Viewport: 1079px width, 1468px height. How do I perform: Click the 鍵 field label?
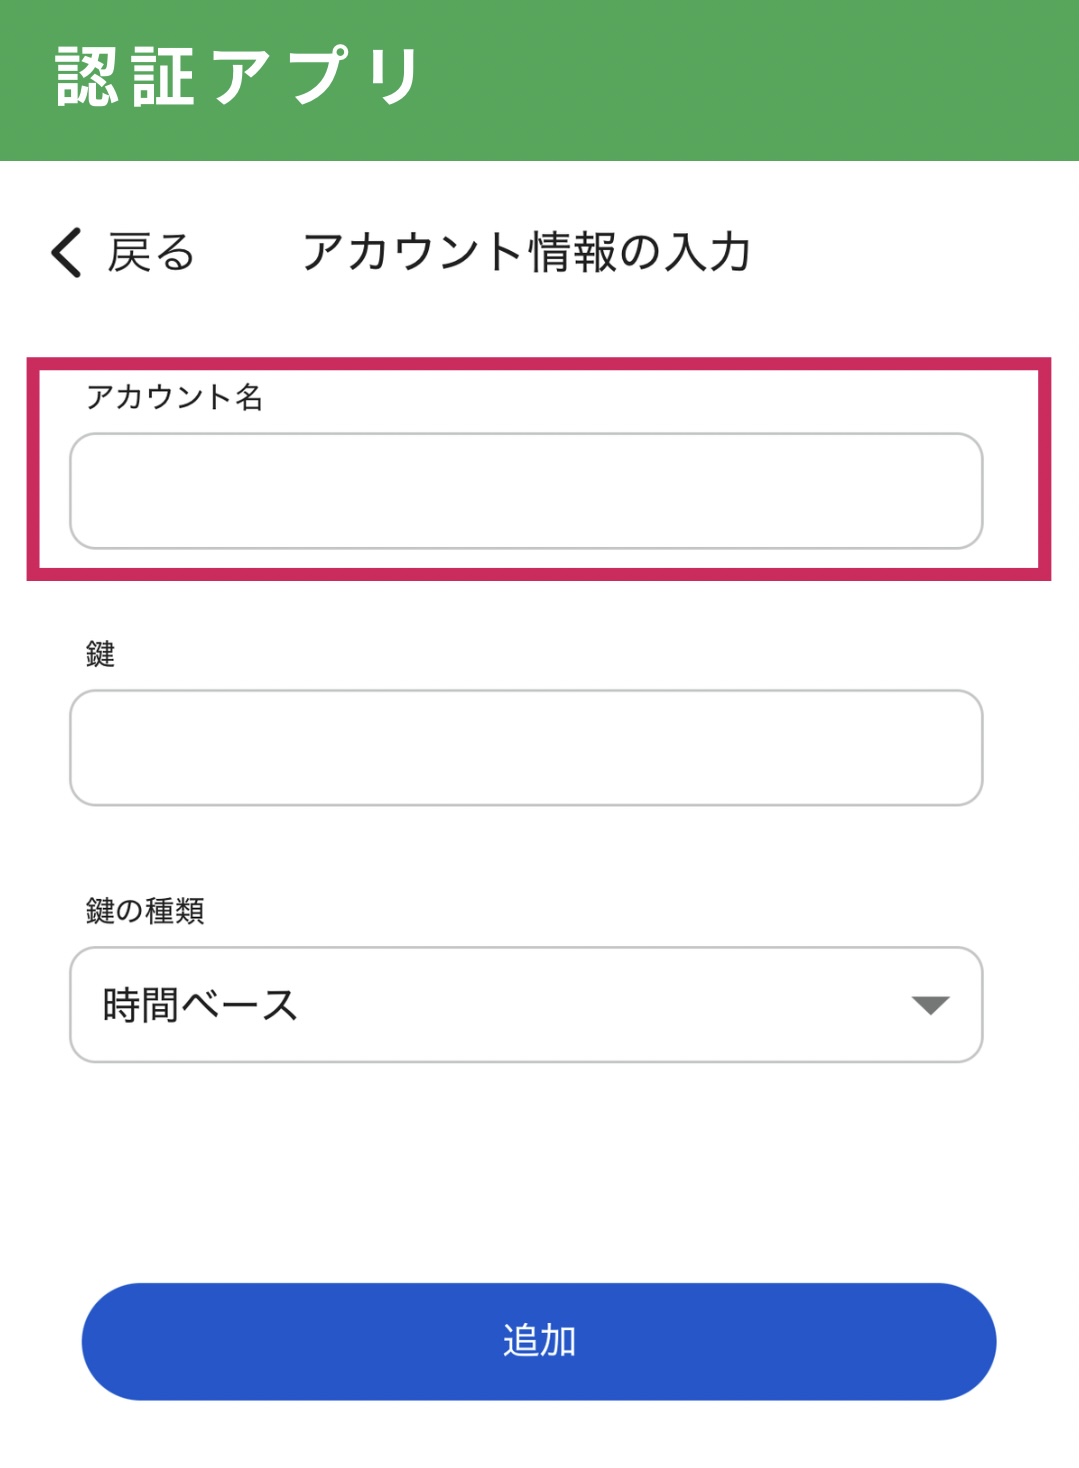point(100,654)
